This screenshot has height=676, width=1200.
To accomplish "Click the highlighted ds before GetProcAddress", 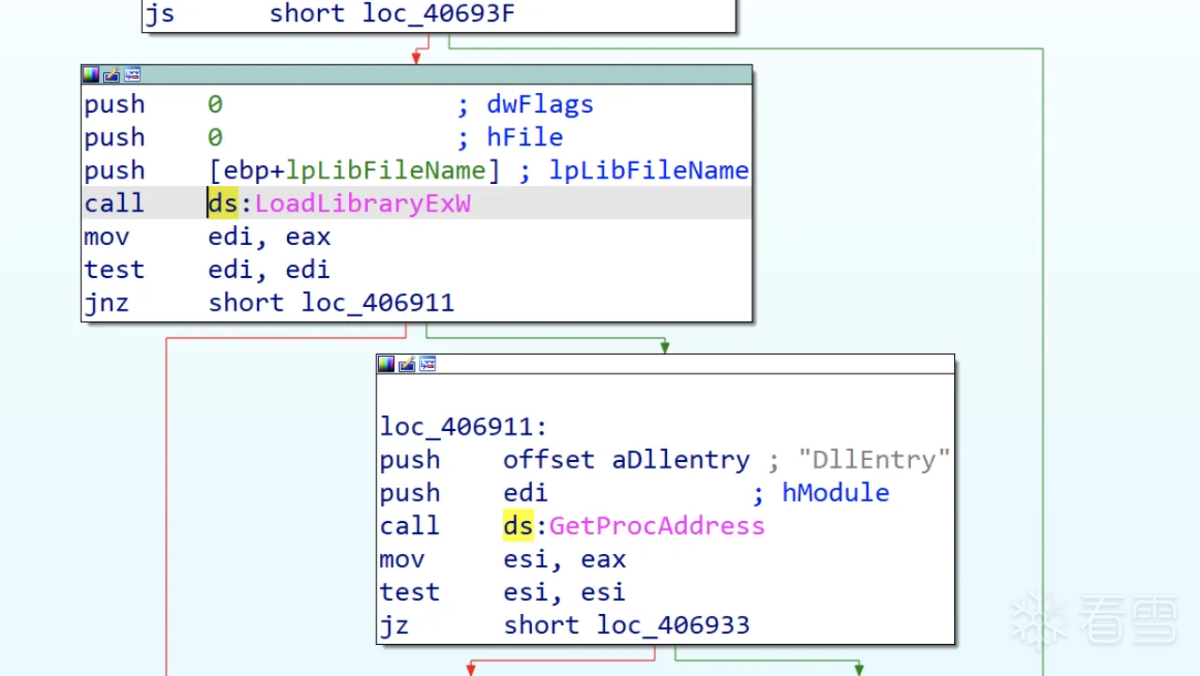I will [x=518, y=526].
